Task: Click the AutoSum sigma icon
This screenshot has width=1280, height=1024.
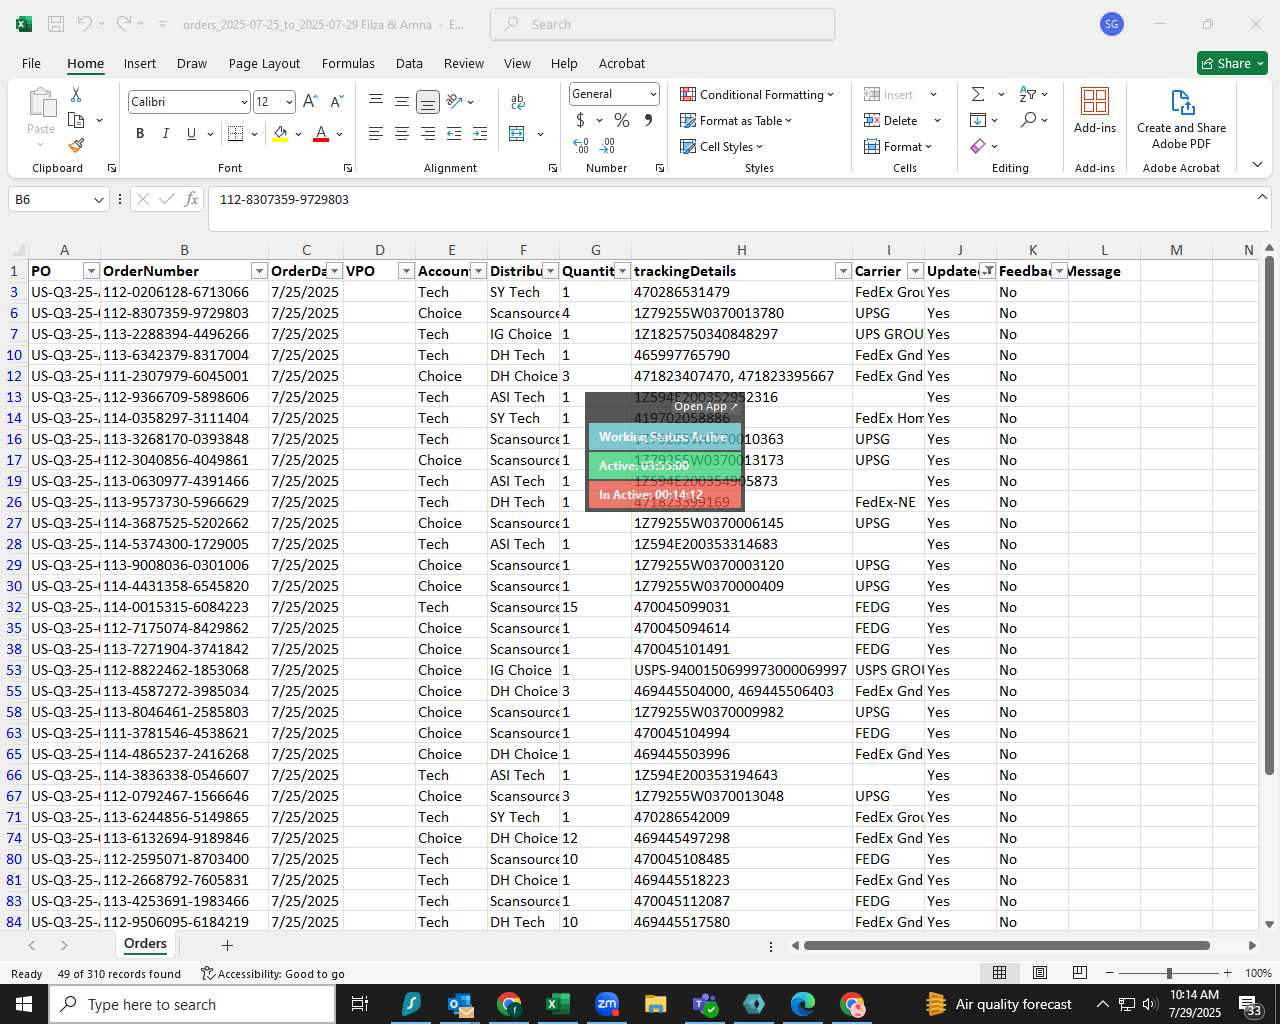Action: [978, 94]
